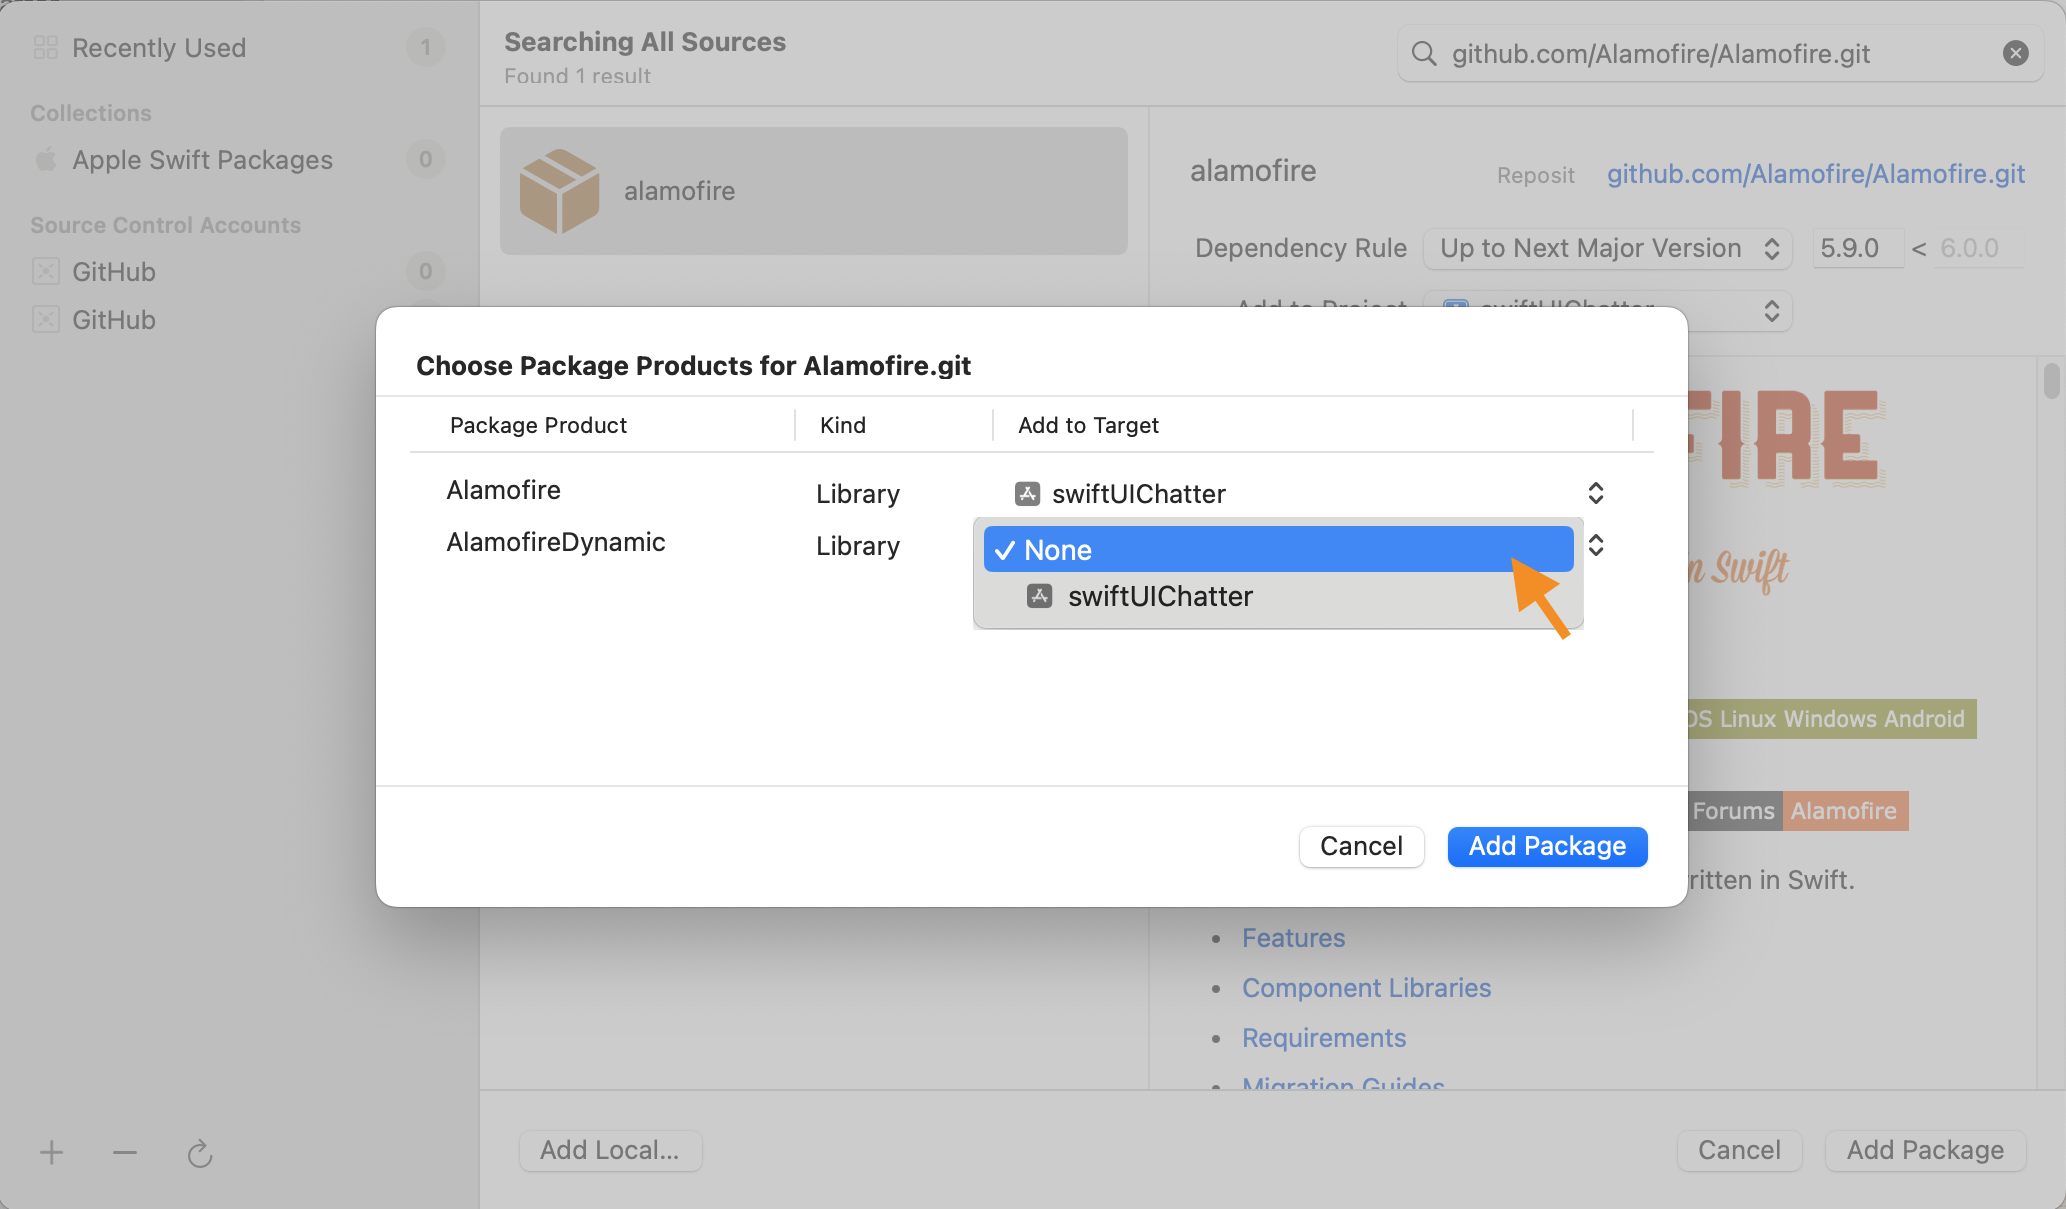Select None in the target popup menu
The width and height of the screenshot is (2066, 1209).
coord(1277,550)
